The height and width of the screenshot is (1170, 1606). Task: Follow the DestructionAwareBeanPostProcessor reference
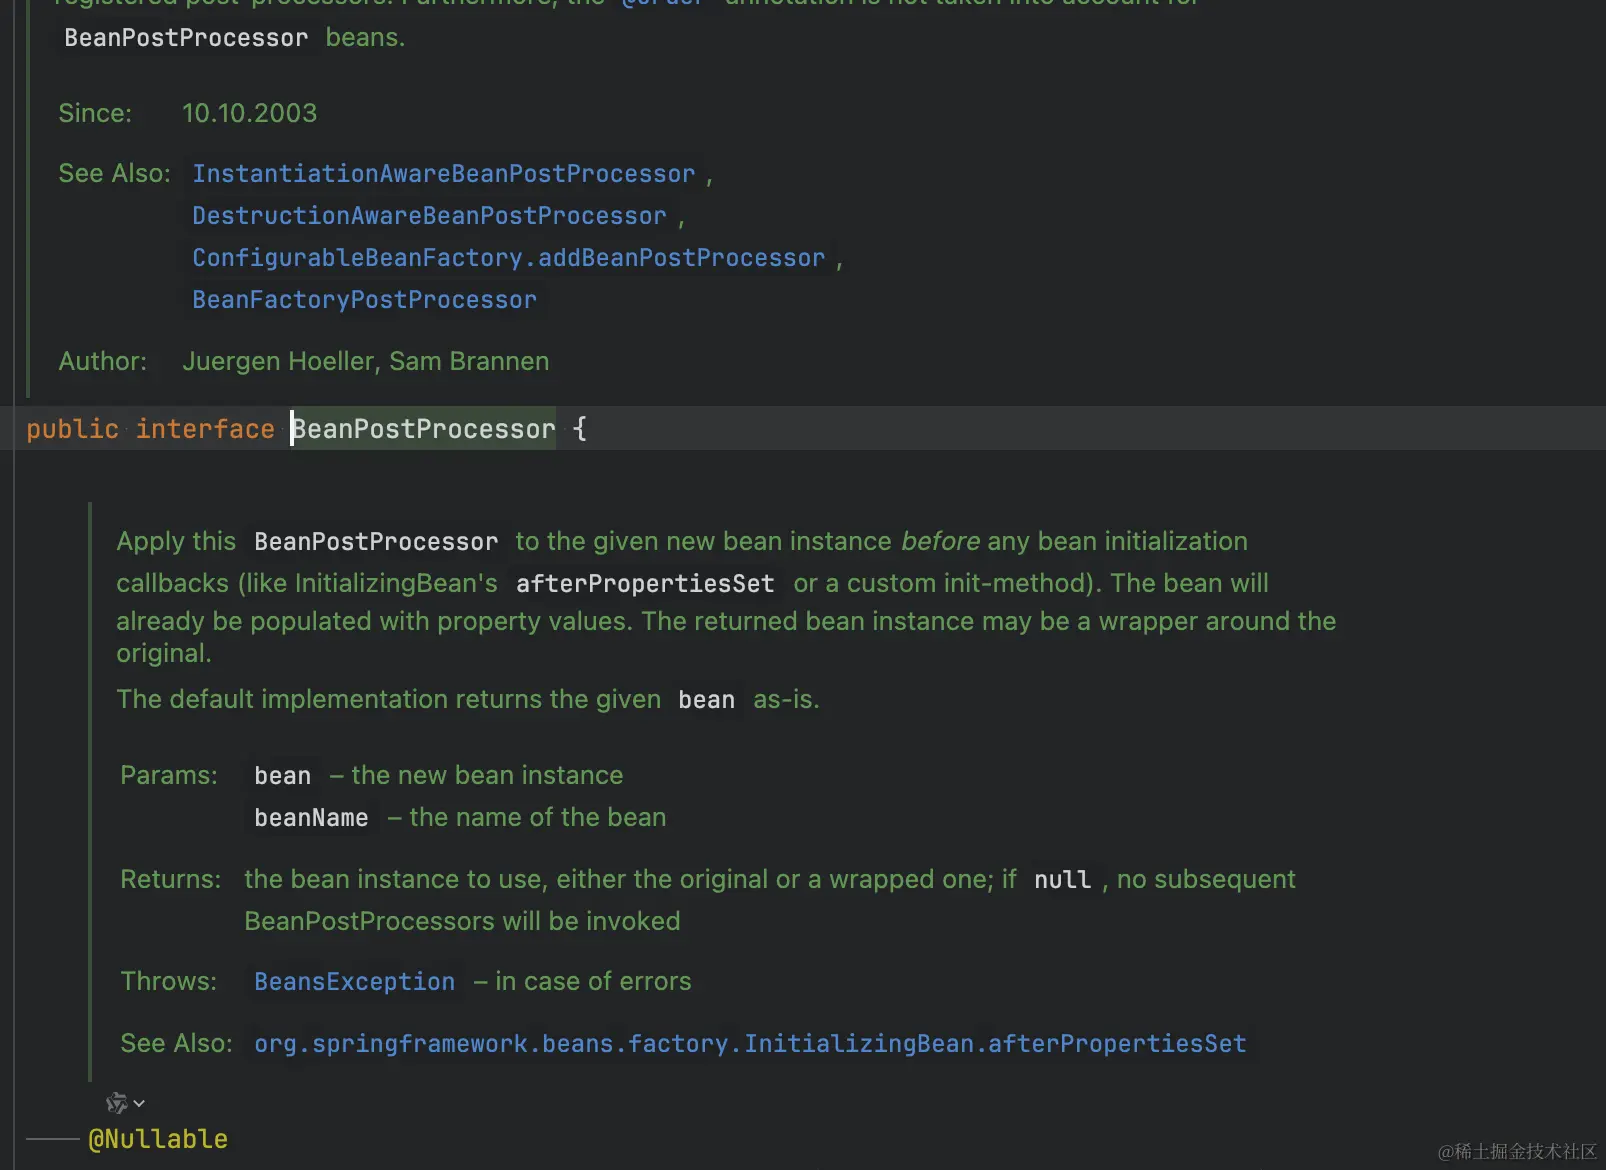coord(429,216)
